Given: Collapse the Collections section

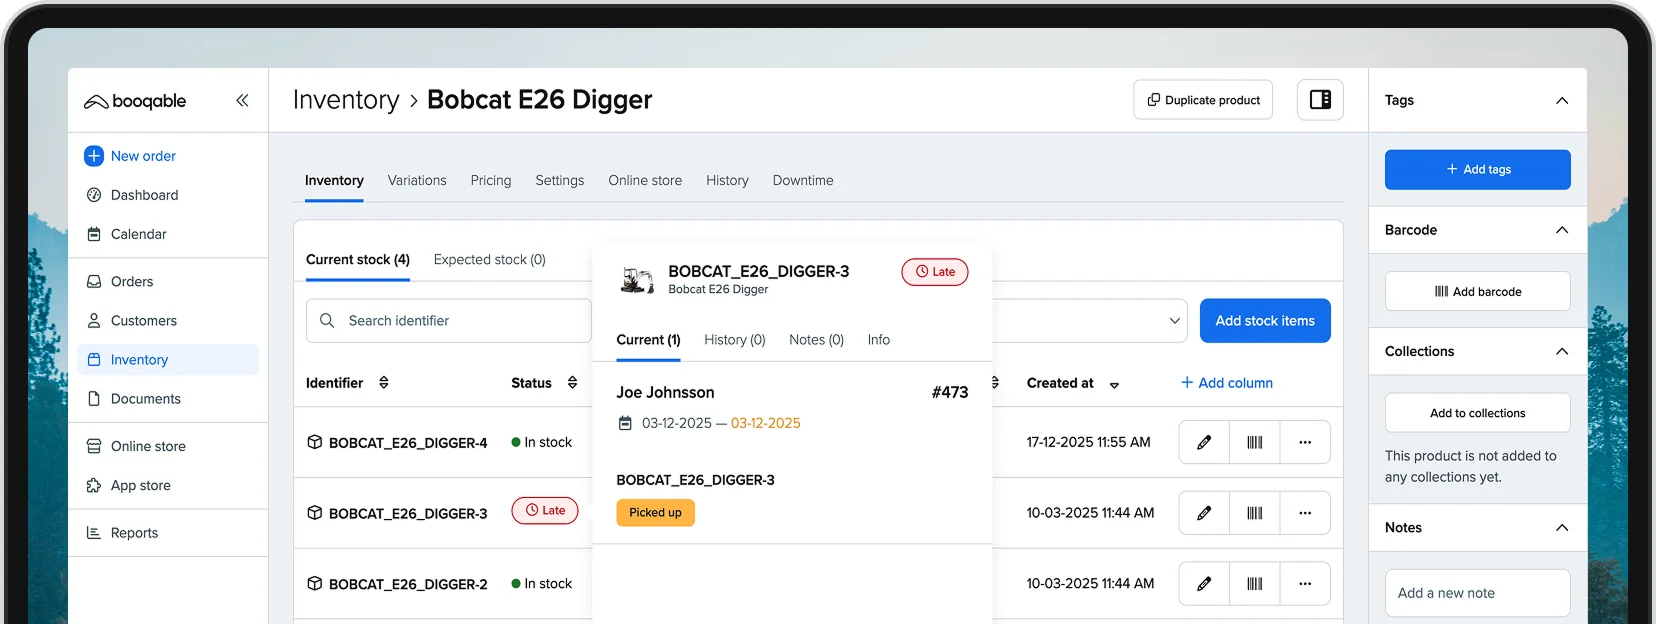Looking at the screenshot, I should (x=1561, y=351).
